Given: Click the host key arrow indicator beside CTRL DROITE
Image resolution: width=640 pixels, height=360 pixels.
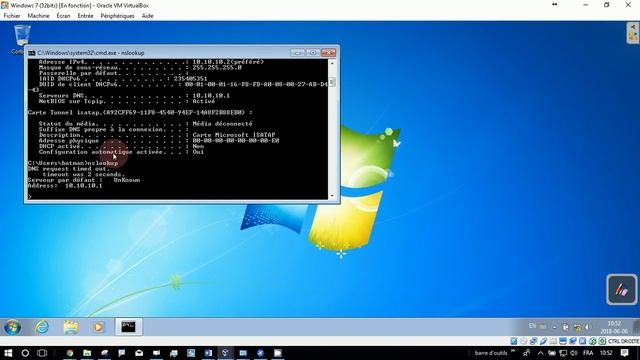Looking at the screenshot, I should point(602,341).
